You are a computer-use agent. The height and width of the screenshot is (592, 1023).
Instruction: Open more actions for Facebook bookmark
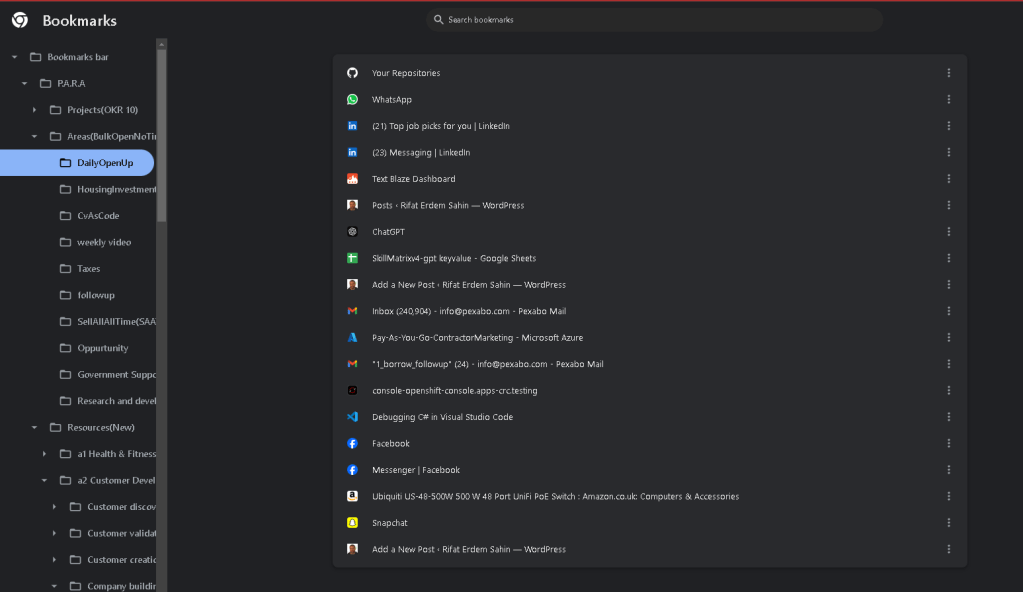click(949, 443)
